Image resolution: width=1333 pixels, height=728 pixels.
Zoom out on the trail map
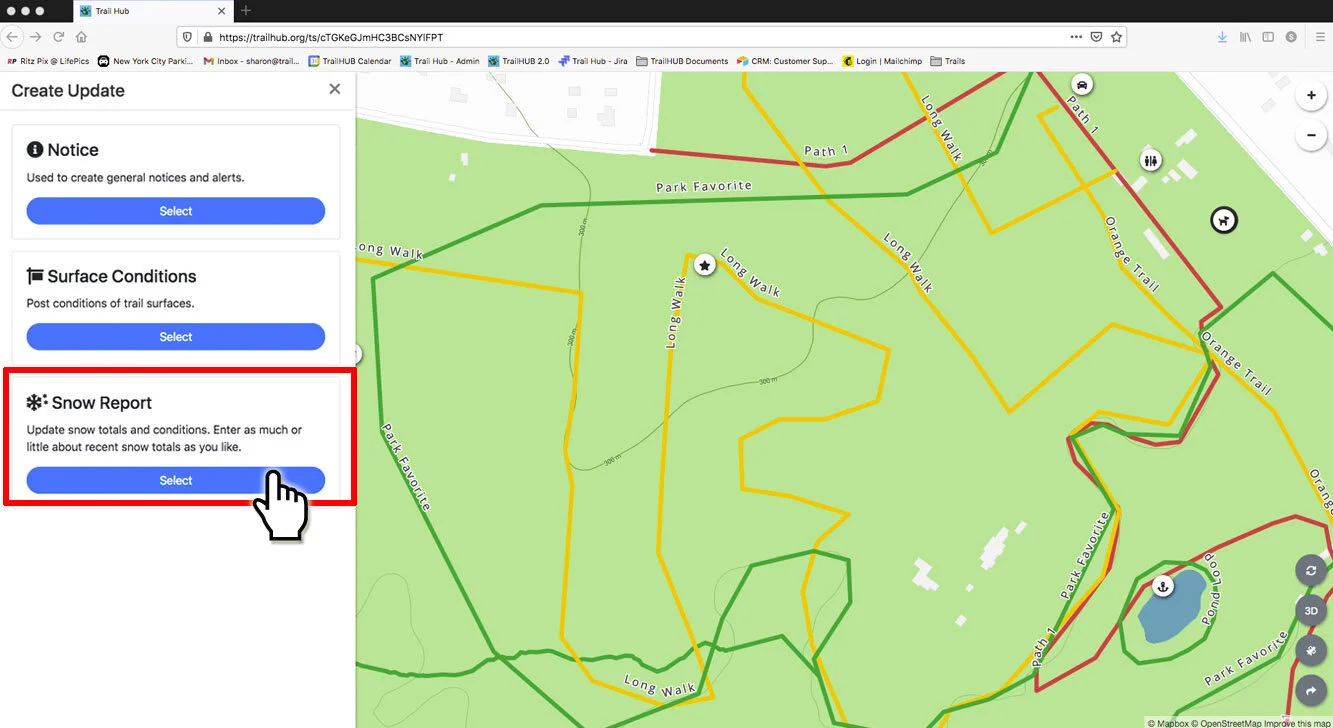click(x=1311, y=135)
